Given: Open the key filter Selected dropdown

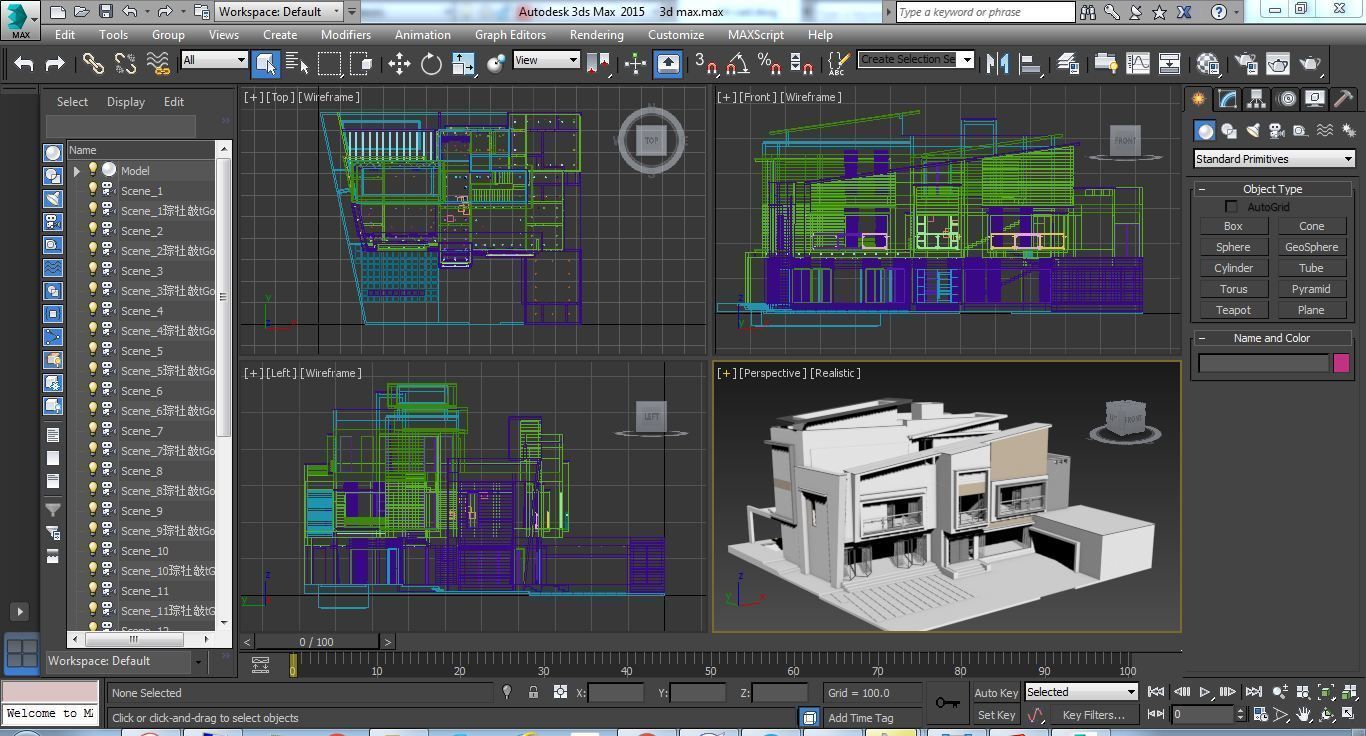Looking at the screenshot, I should tap(1081, 692).
